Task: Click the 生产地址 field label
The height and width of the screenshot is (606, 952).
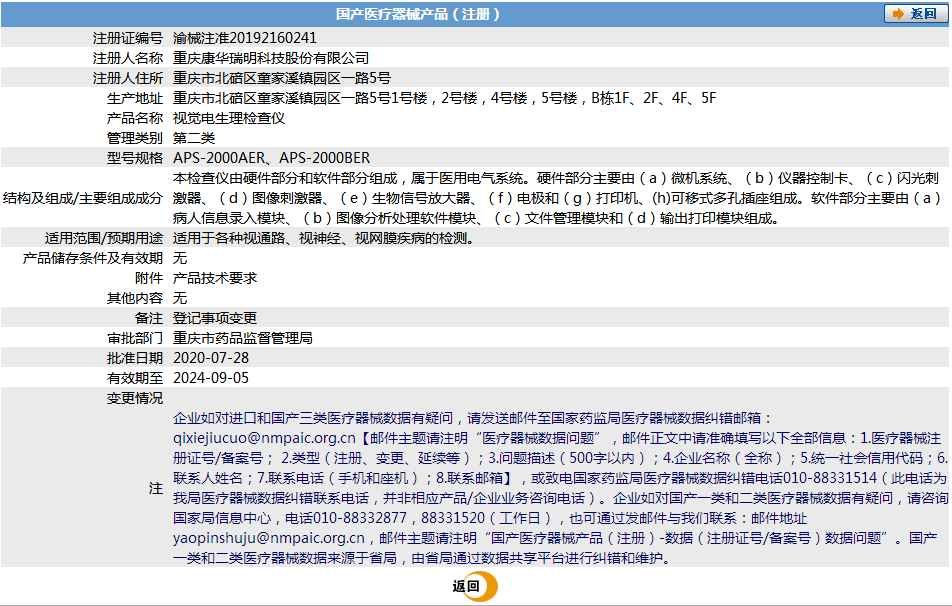Action: (x=135, y=98)
